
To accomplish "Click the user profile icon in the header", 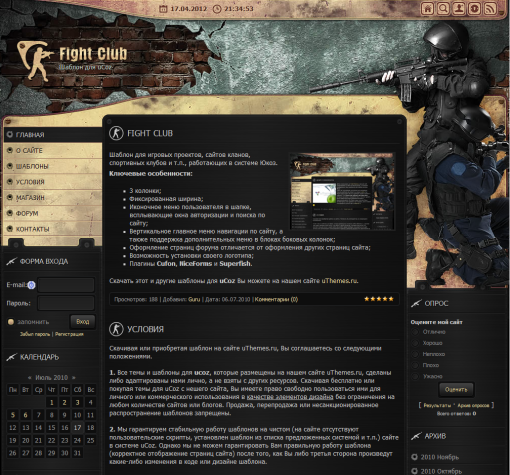I will [x=459, y=8].
